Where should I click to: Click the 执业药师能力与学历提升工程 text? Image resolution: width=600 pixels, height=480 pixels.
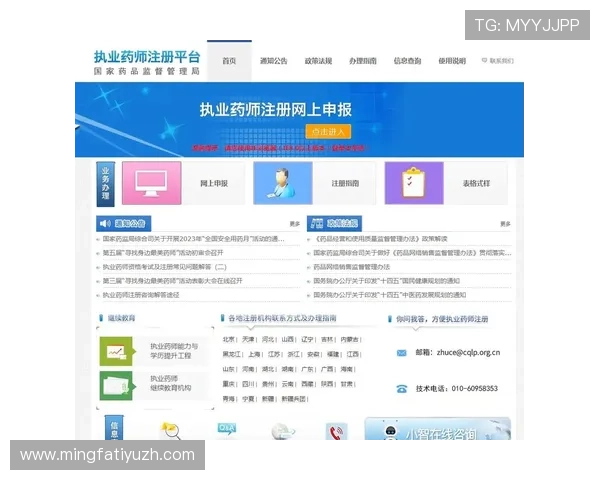(x=174, y=351)
